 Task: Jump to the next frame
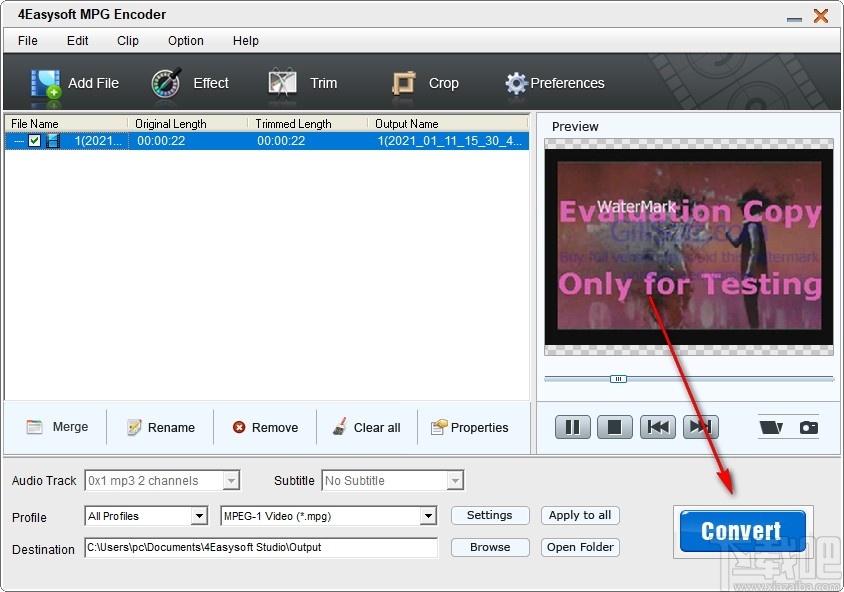coord(700,427)
